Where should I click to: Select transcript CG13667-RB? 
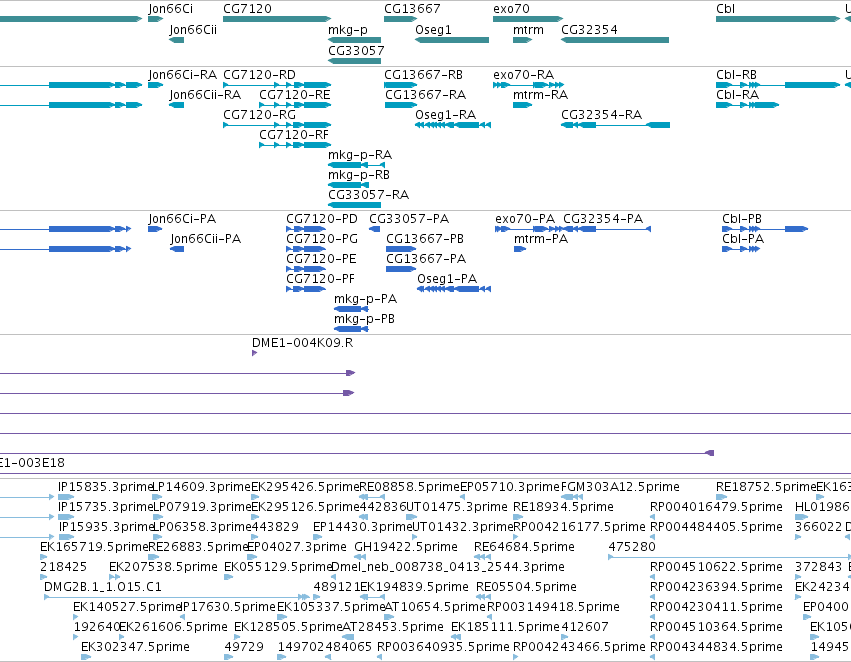pyautogui.click(x=401, y=85)
